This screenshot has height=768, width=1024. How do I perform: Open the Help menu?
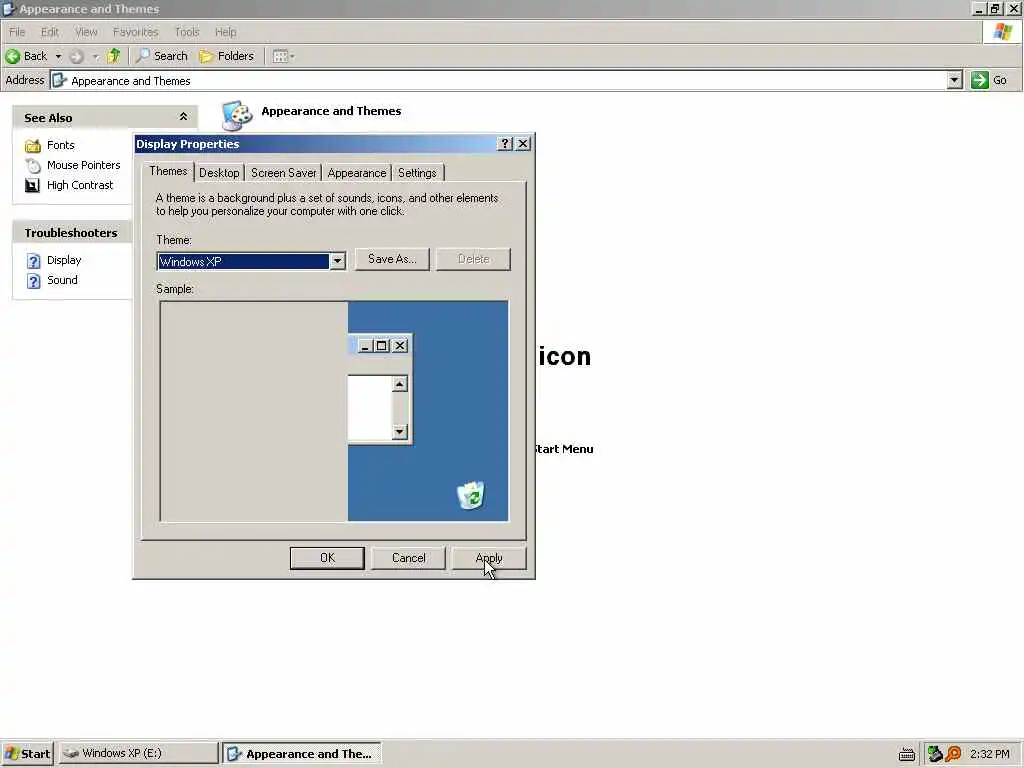225,32
